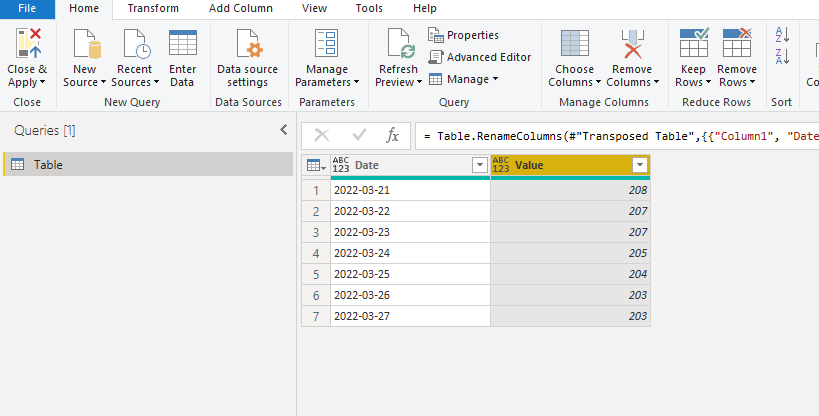The height and width of the screenshot is (416, 819).
Task: Open the table corner menu icon
Action: pos(316,166)
